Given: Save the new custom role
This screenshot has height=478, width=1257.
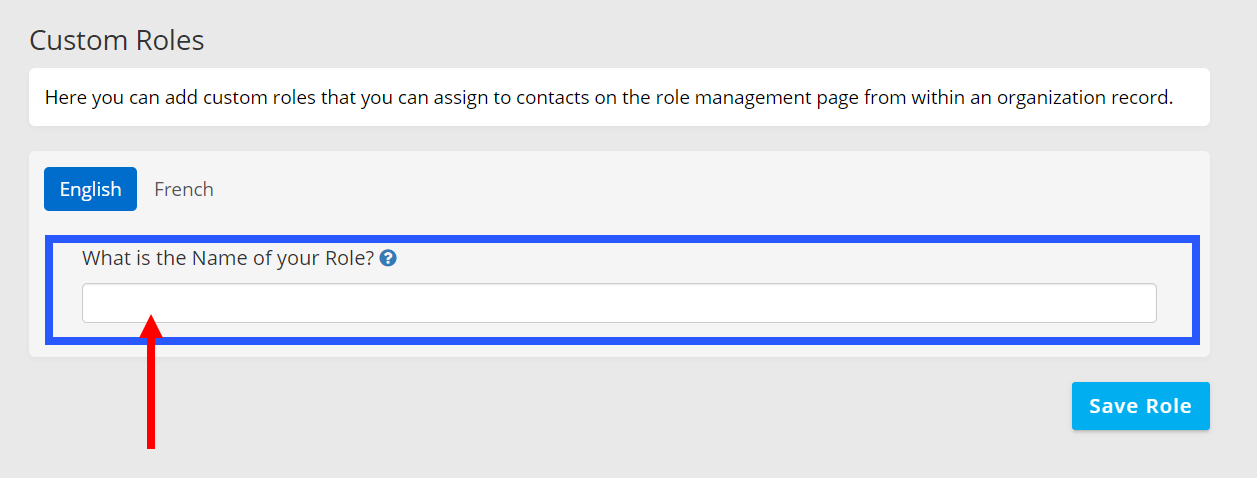Looking at the screenshot, I should [x=1140, y=406].
